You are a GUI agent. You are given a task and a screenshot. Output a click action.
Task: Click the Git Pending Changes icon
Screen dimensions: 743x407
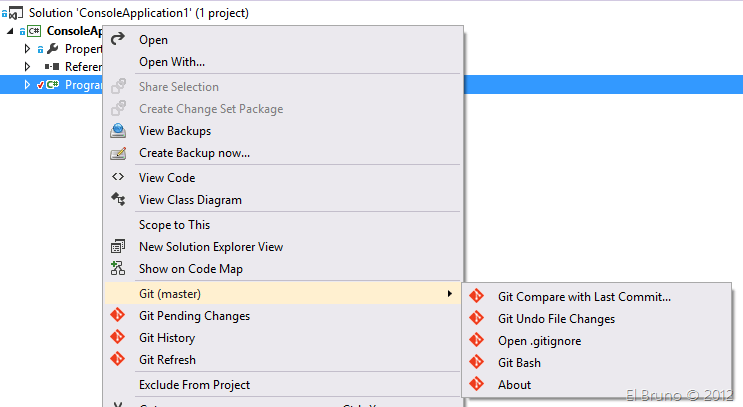[118, 316]
